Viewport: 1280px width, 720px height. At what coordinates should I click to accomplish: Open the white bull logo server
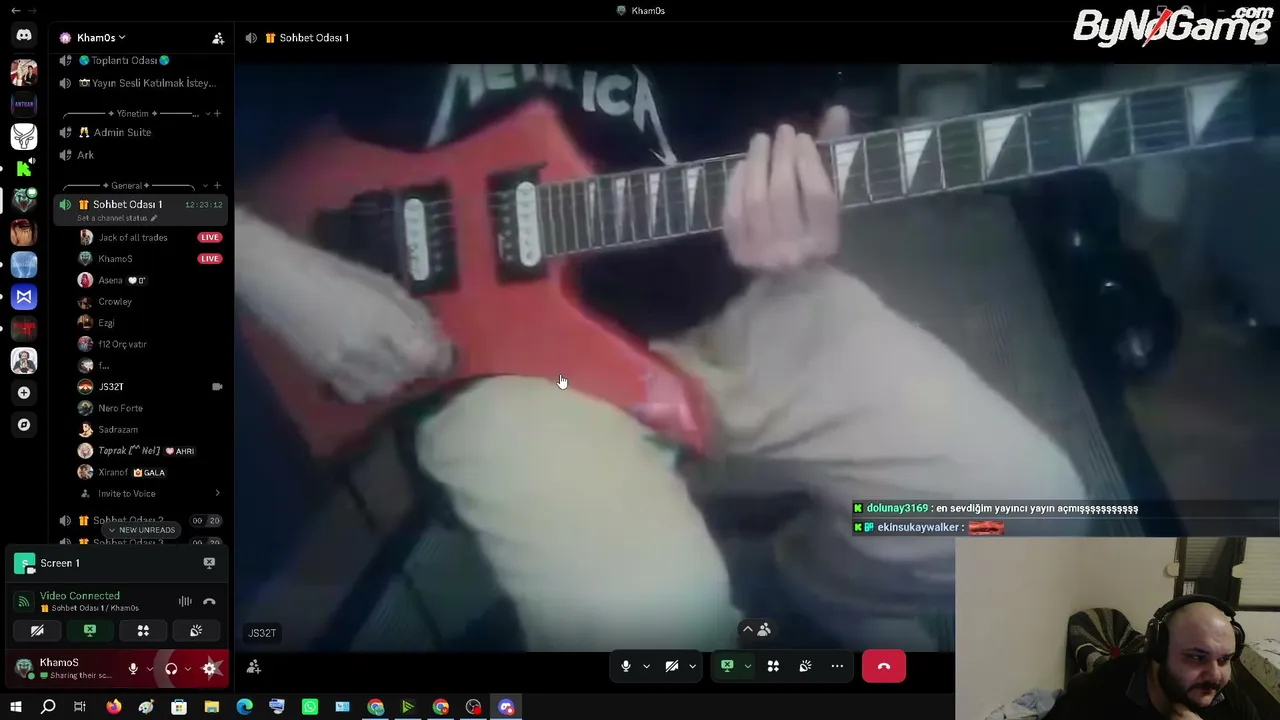(24, 136)
